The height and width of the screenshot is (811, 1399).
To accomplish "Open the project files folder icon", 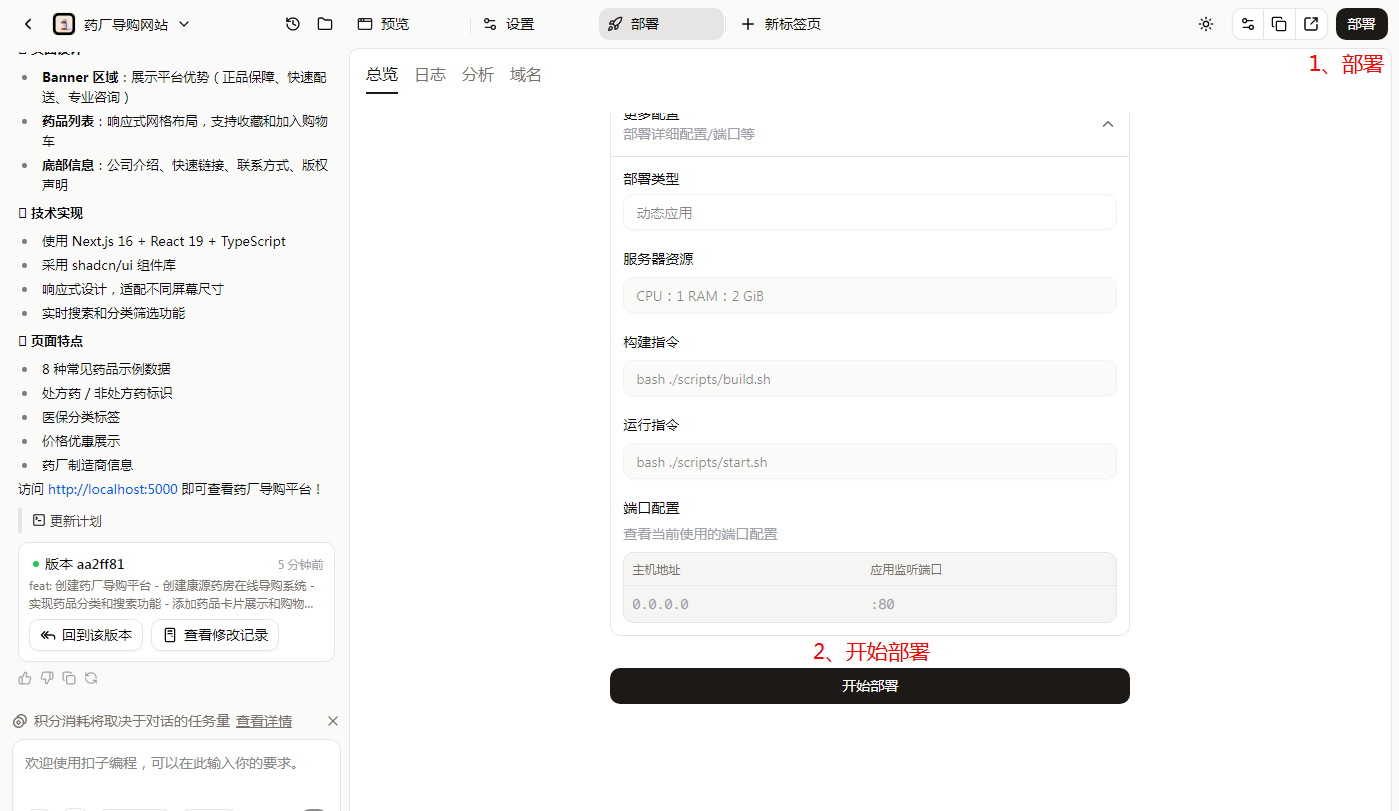I will pos(325,24).
